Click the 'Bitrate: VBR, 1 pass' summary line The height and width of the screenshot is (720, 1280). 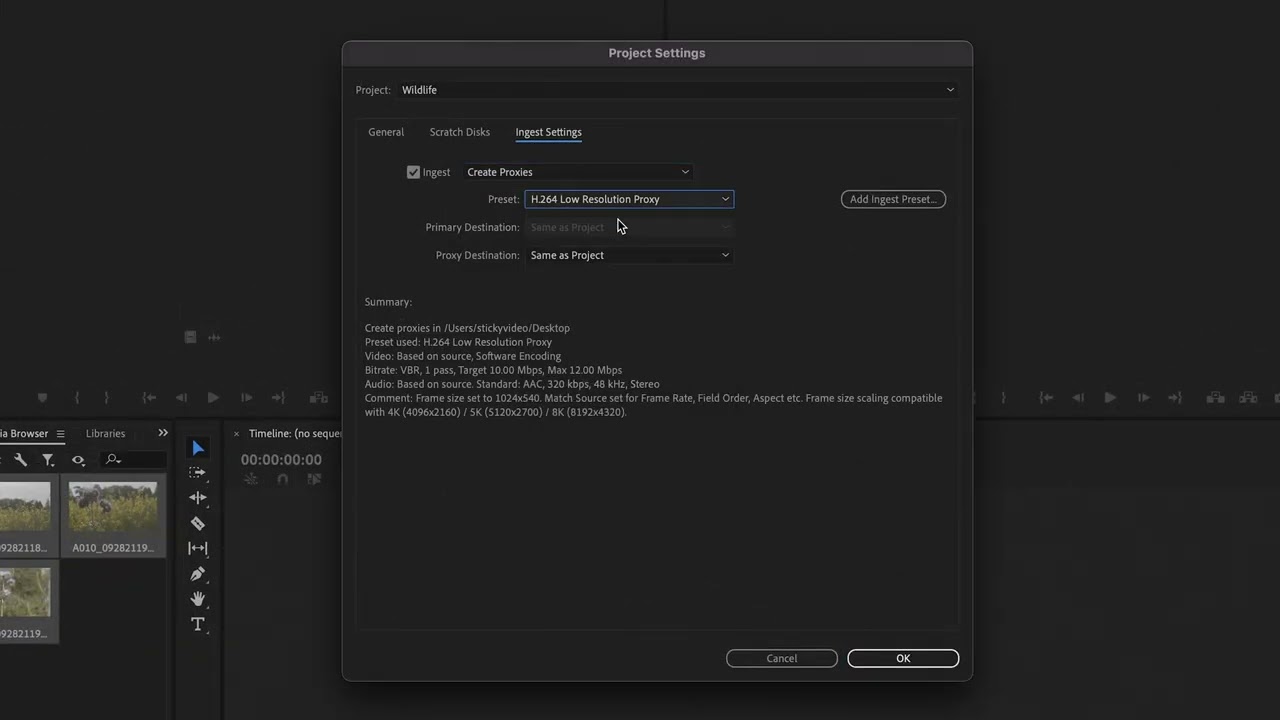493,370
